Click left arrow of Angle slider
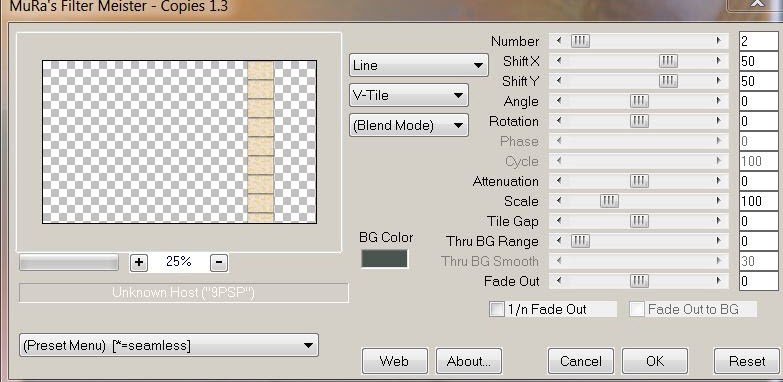This screenshot has height=382, width=783. (x=559, y=101)
